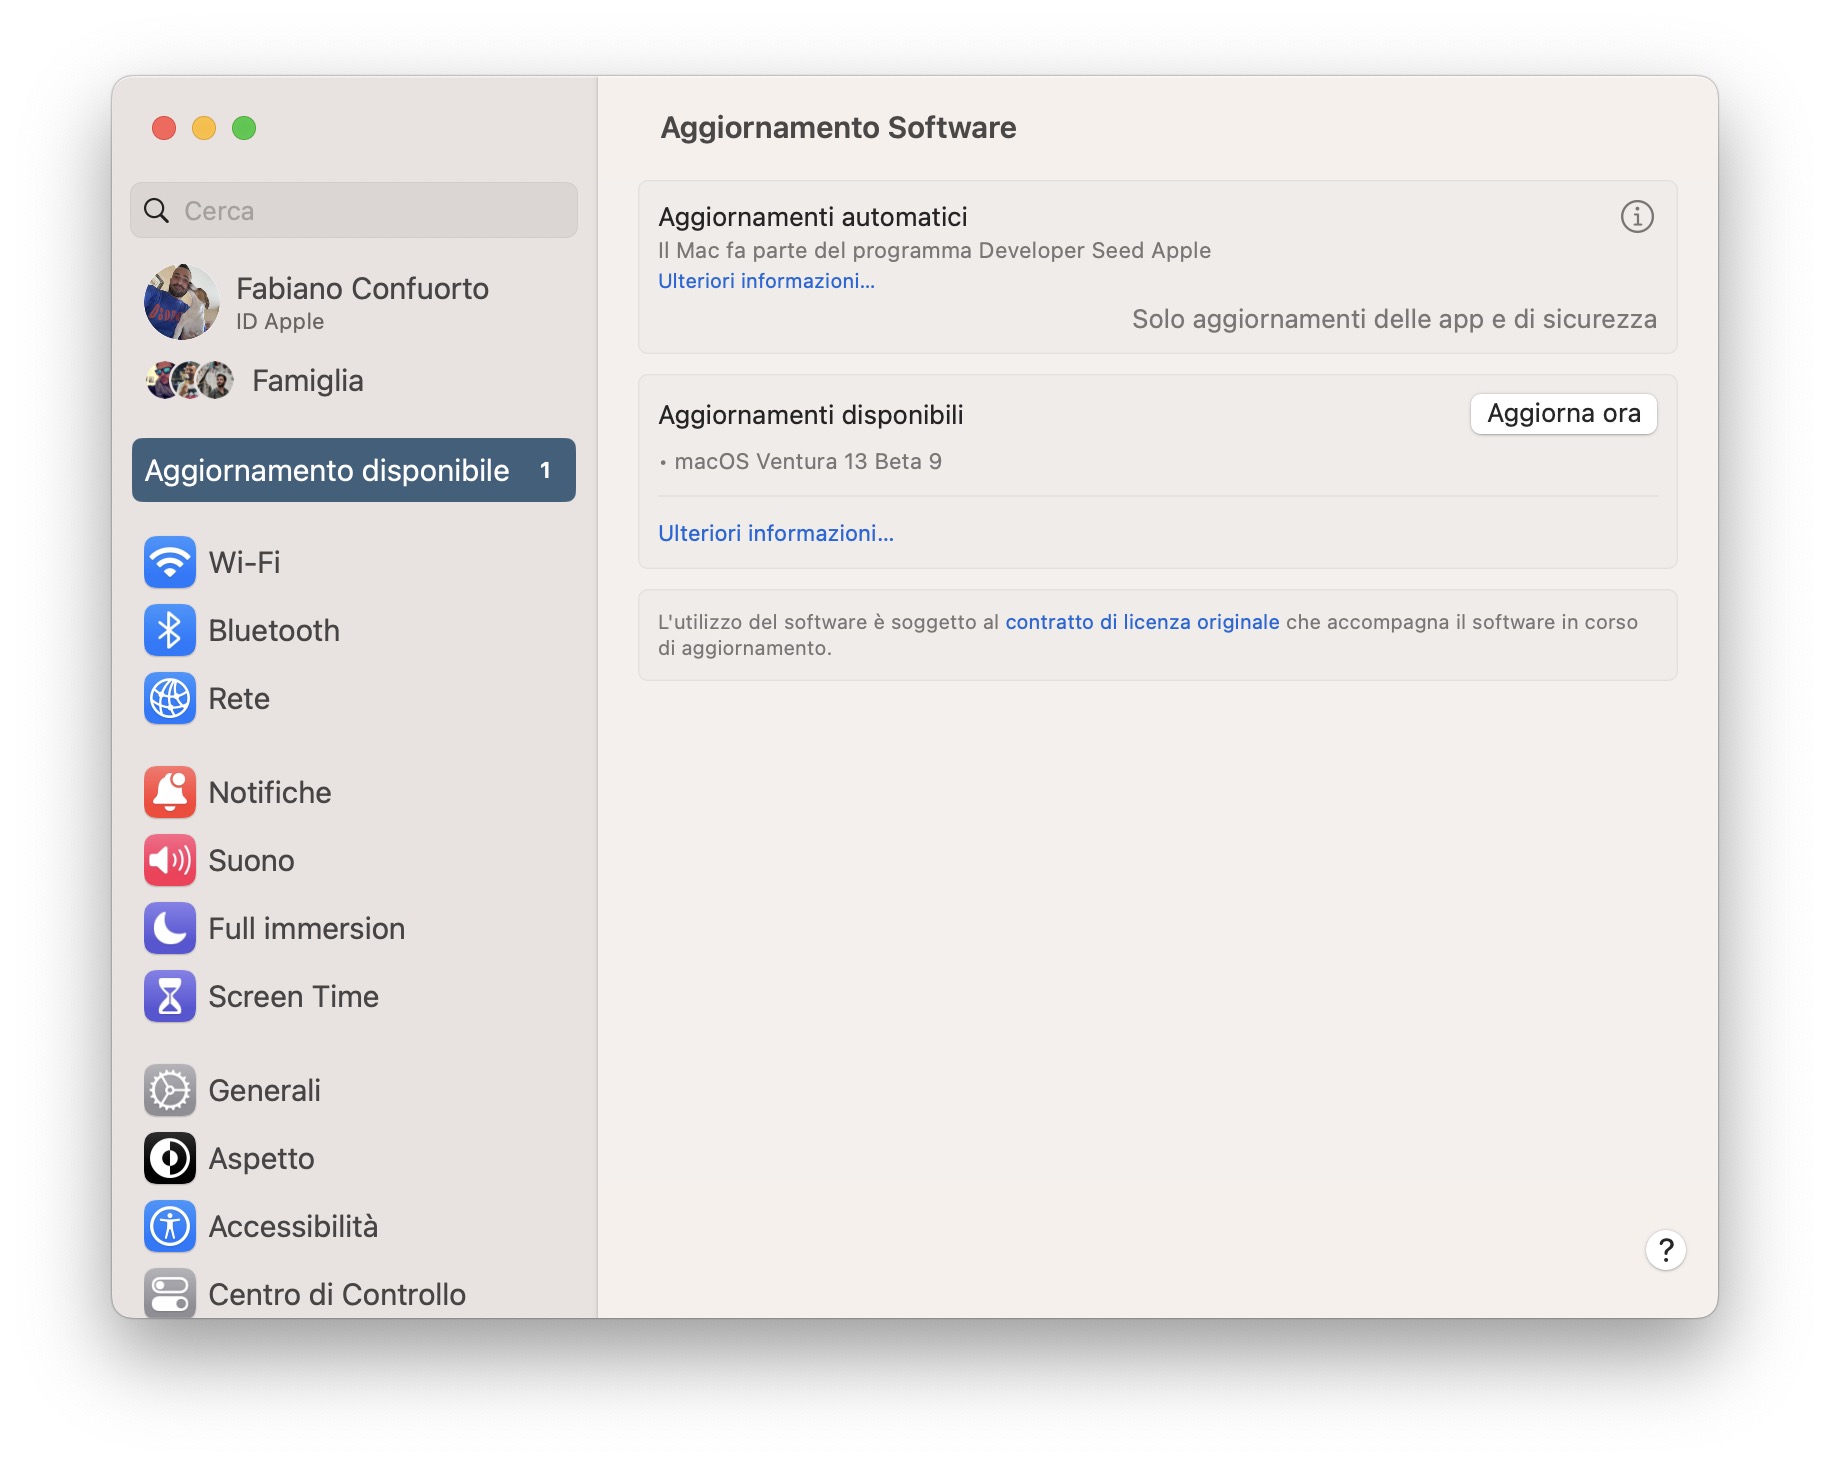Click Developer Seed Apple program description
1830x1466 pixels.
(934, 251)
